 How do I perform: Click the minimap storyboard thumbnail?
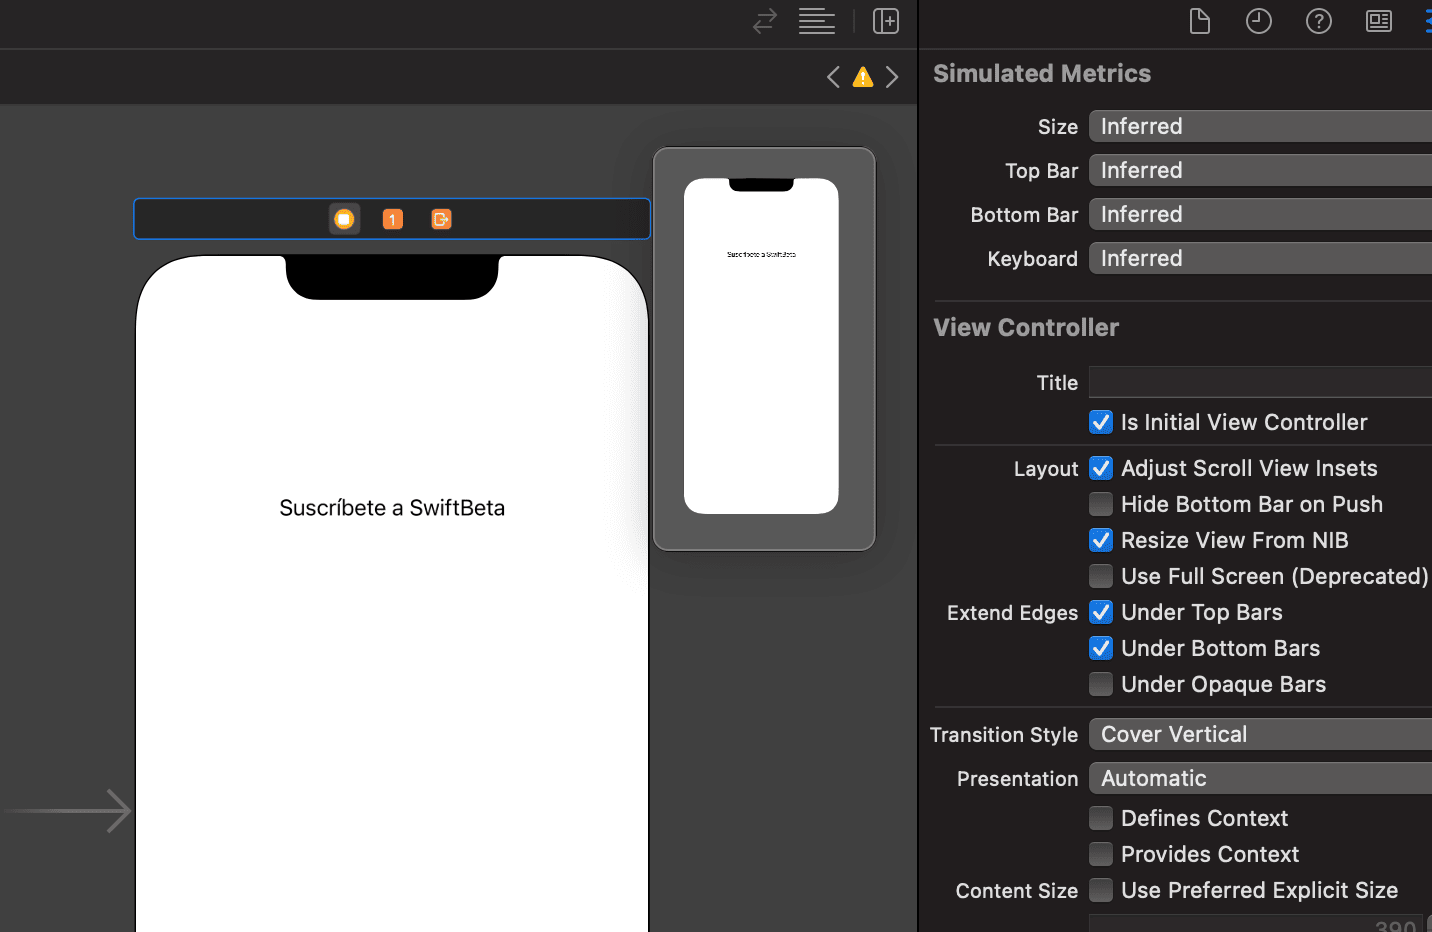pos(764,349)
